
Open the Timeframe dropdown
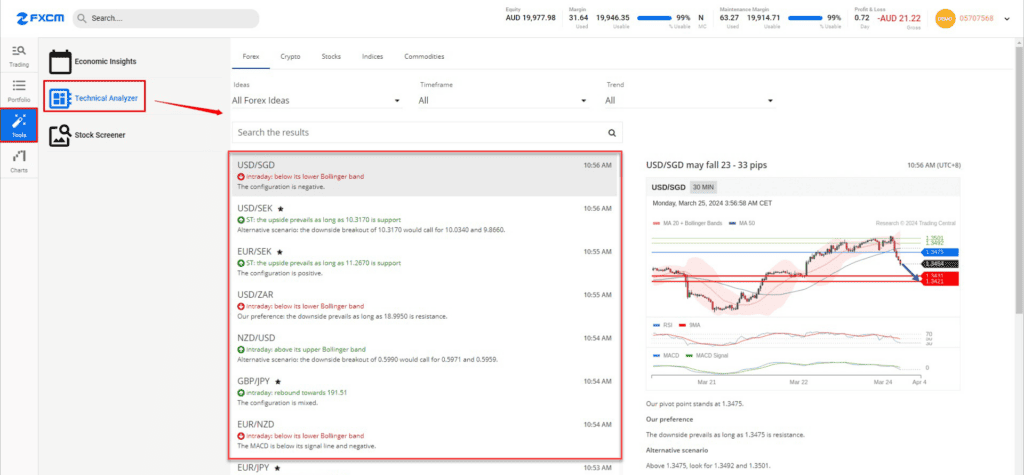pos(503,101)
